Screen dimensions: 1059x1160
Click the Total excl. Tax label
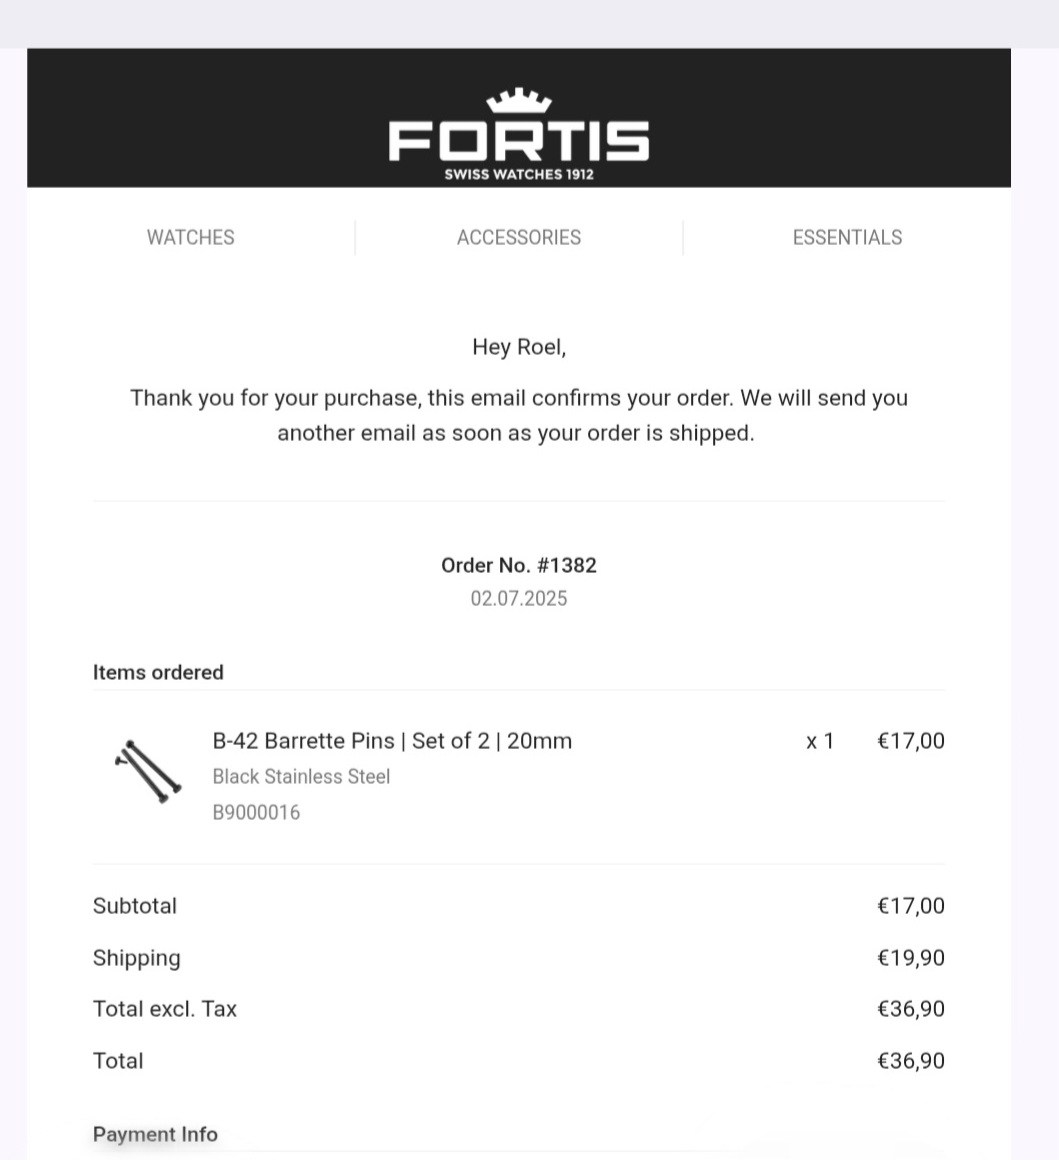point(165,1009)
